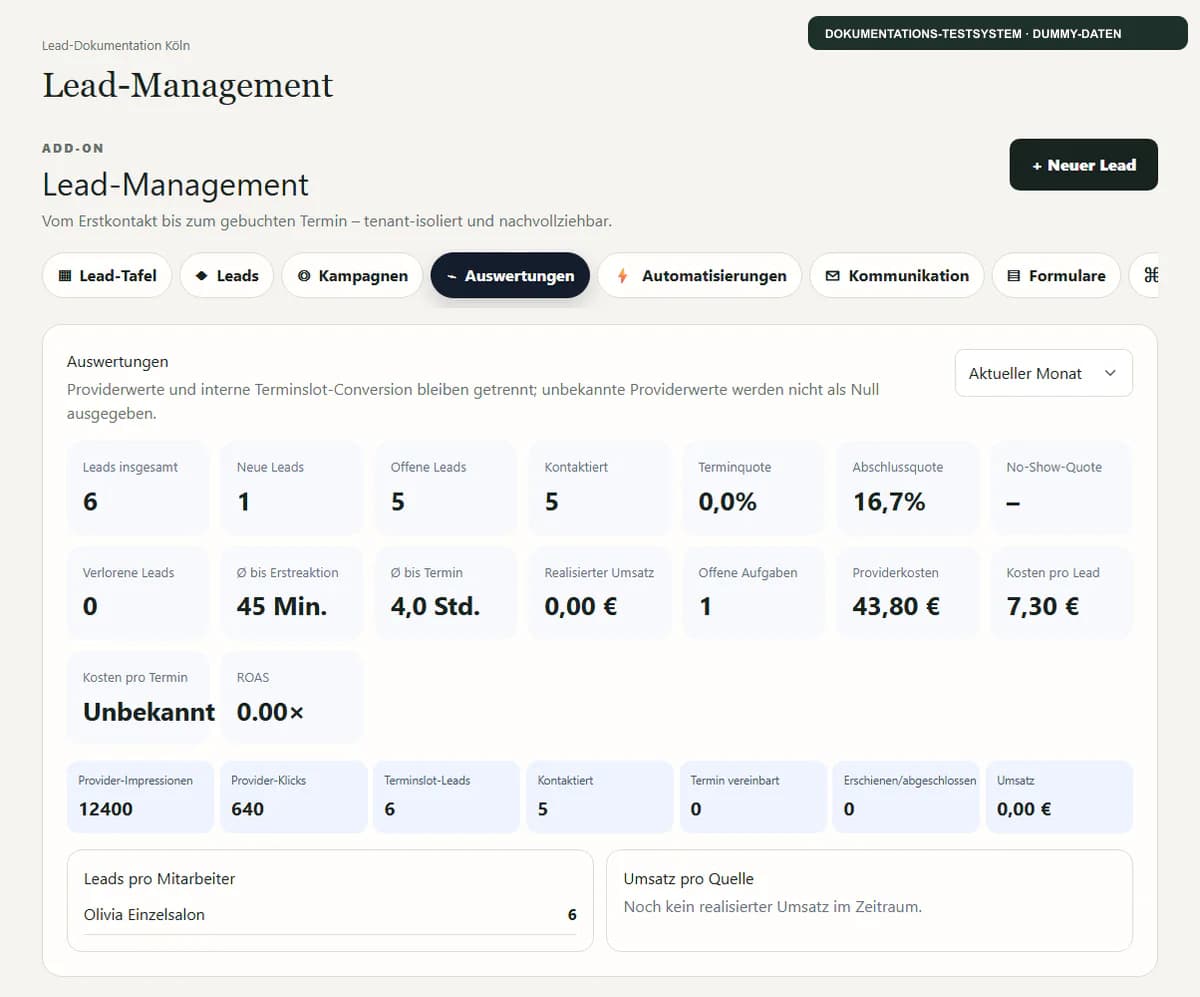Switch to the Formulare tab
This screenshot has height=997, width=1200.
(1056, 275)
